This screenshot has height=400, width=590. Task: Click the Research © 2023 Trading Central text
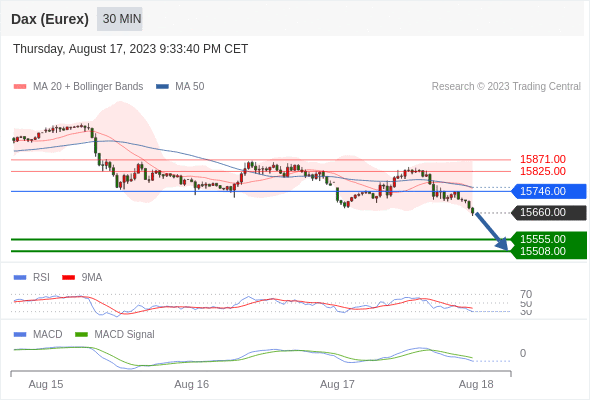(506, 87)
